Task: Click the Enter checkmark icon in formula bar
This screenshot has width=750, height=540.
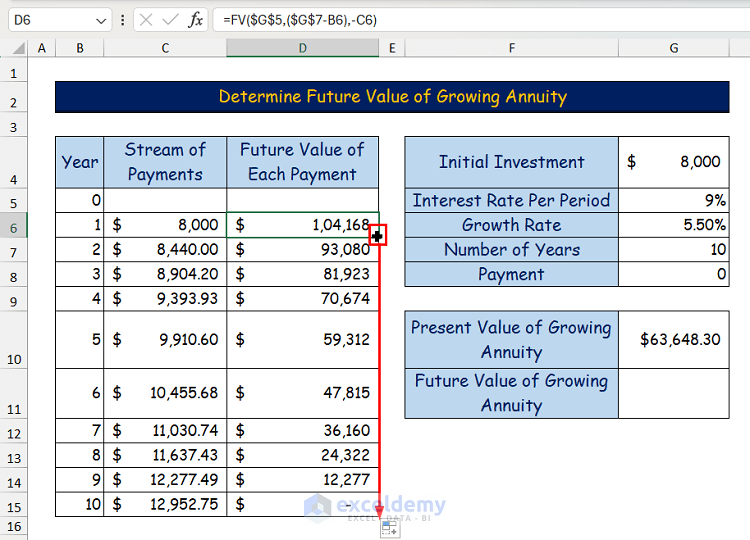Action: pos(170,20)
